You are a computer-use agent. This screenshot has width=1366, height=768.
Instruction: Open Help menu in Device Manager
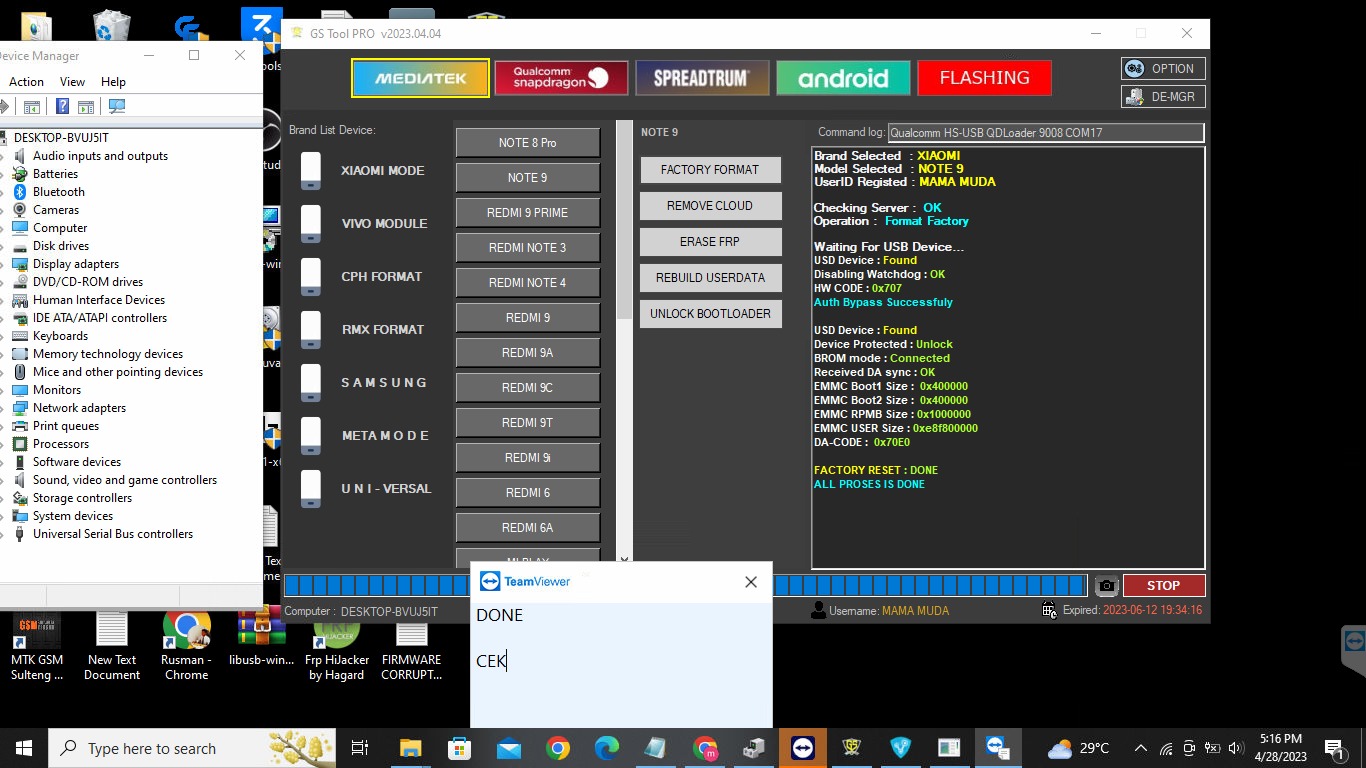[x=113, y=82]
